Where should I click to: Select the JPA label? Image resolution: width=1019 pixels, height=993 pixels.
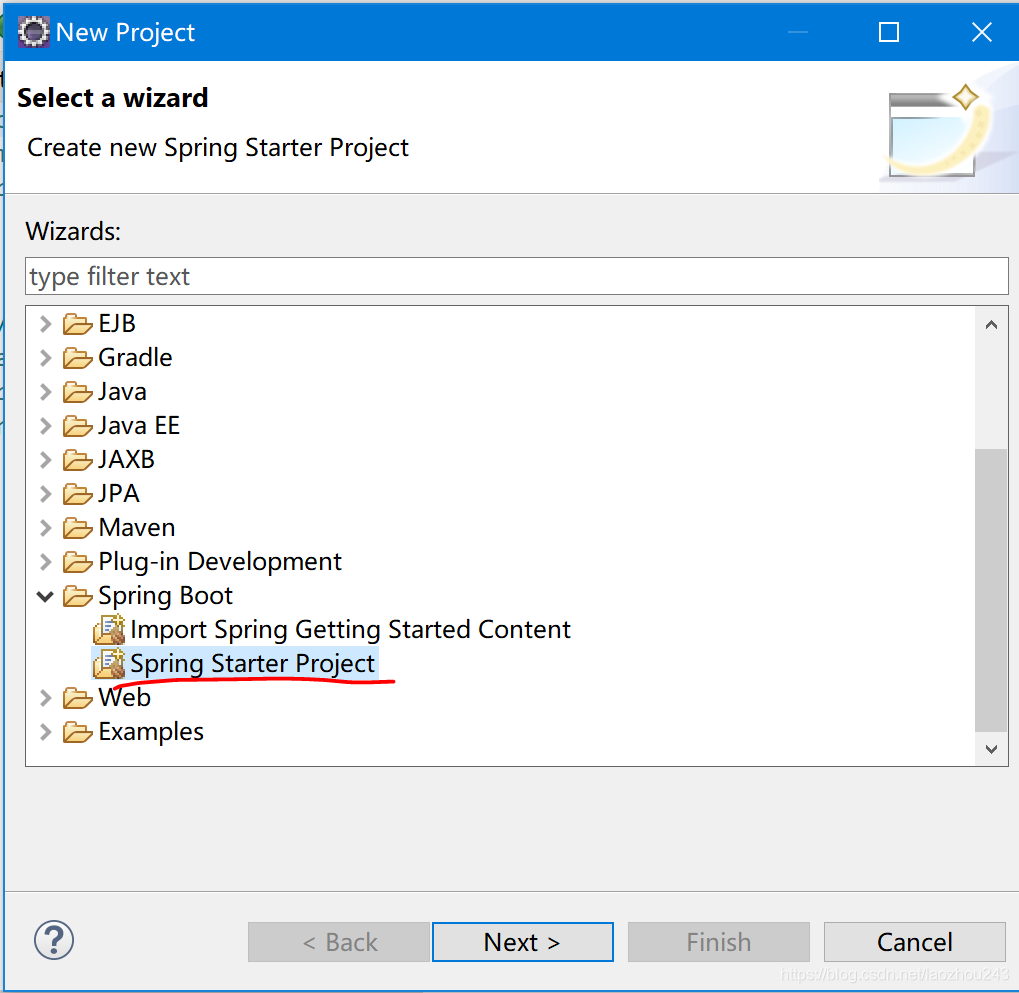coord(119,493)
